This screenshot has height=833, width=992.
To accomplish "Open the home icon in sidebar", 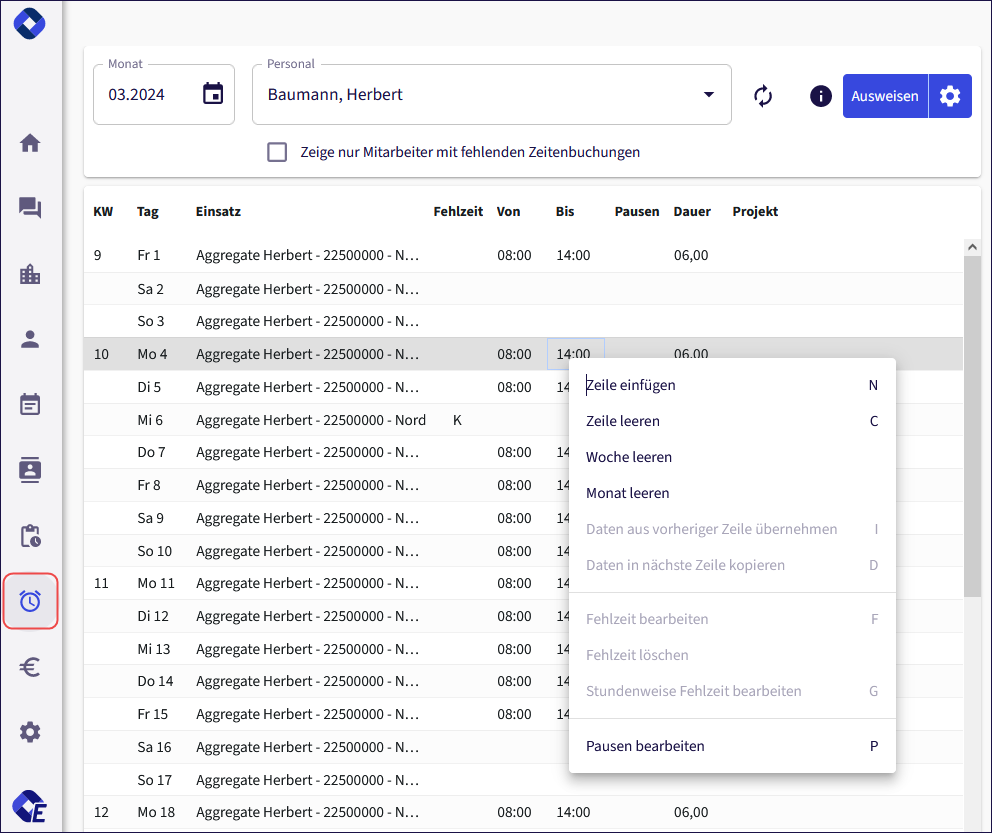I will pos(30,143).
